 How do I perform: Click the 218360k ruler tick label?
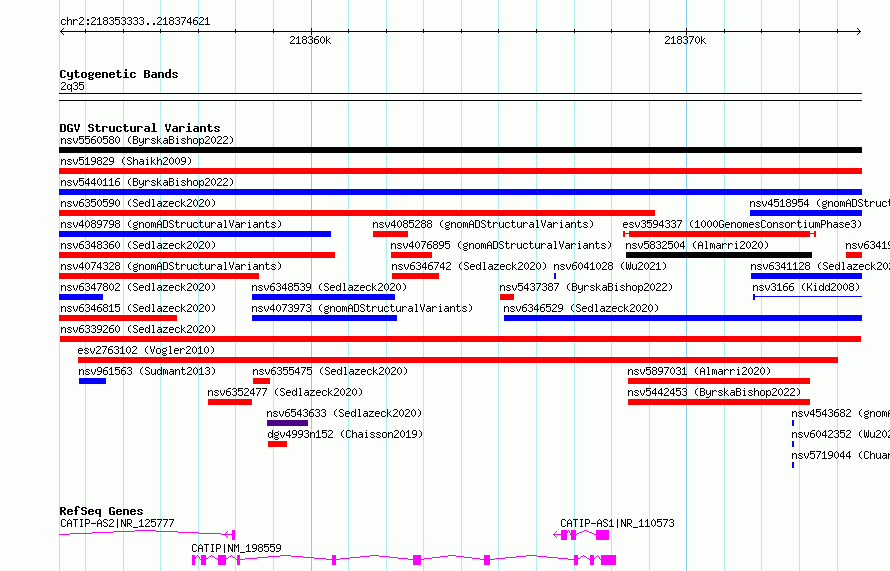[x=310, y=40]
